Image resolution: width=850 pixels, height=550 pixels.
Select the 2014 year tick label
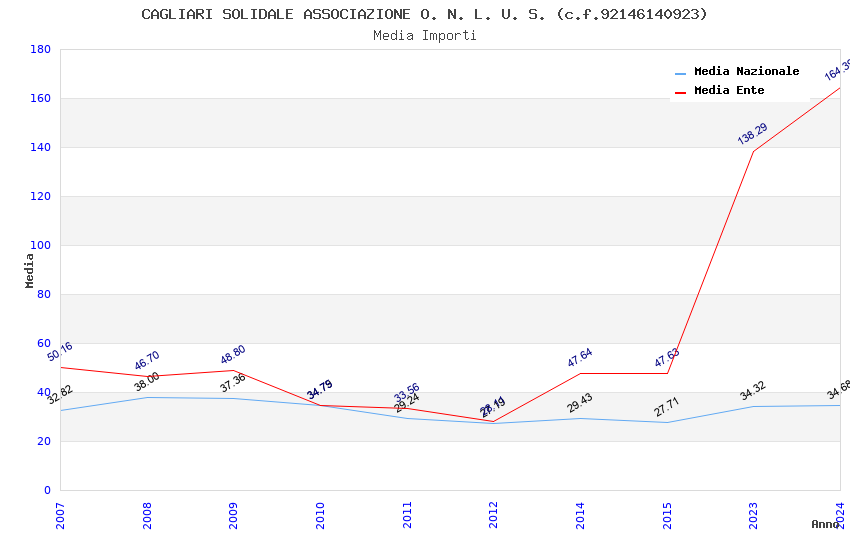click(580, 515)
